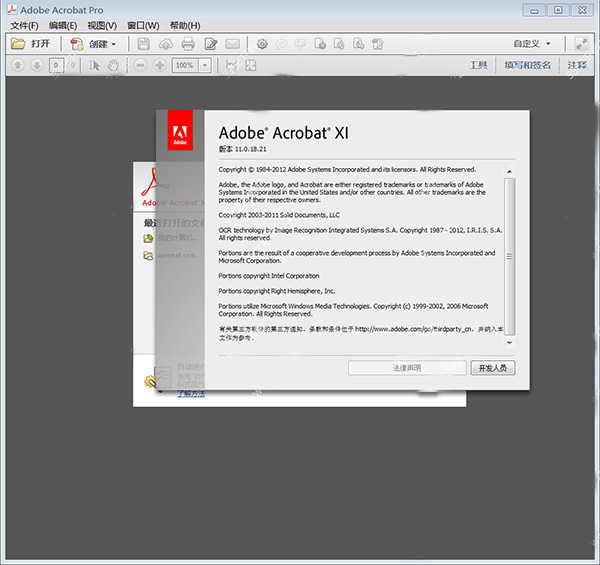Image resolution: width=600 pixels, height=565 pixels.
Task: Click 'Copyright 2003-2011 Solid Documents, LLC' text
Action: click(x=279, y=215)
